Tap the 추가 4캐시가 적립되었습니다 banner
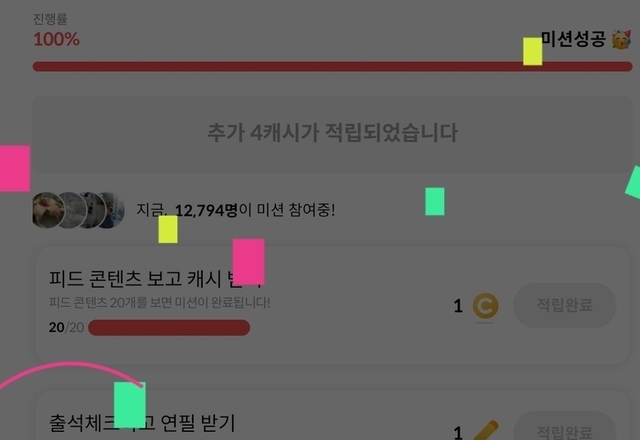 (x=332, y=133)
